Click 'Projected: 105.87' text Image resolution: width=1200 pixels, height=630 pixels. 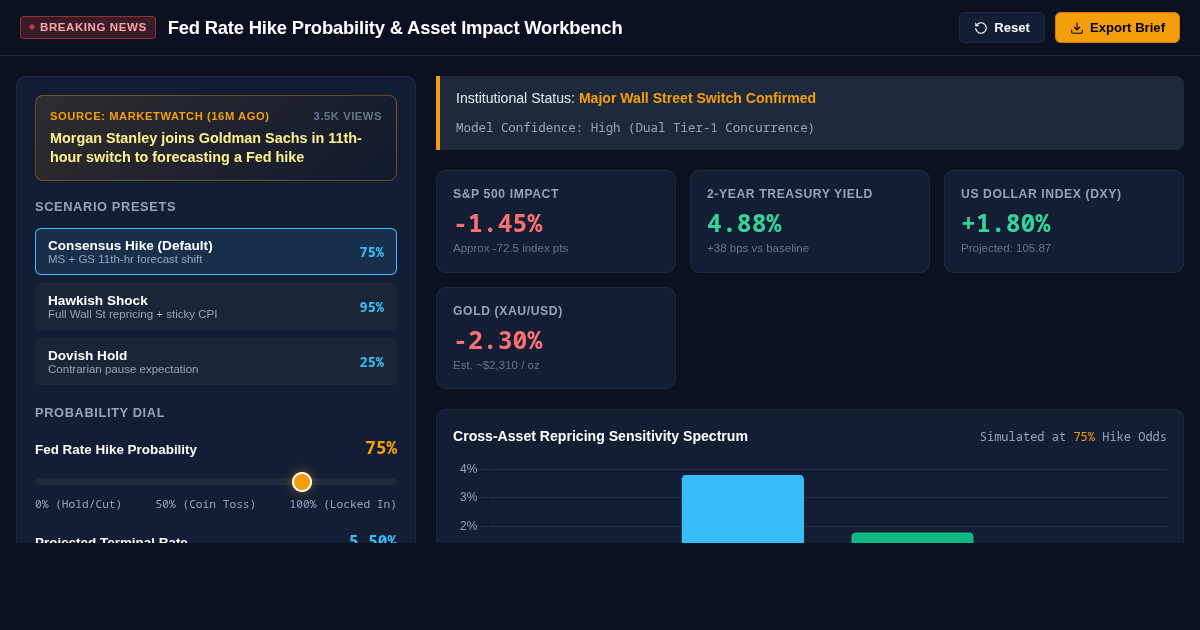click(x=1006, y=248)
